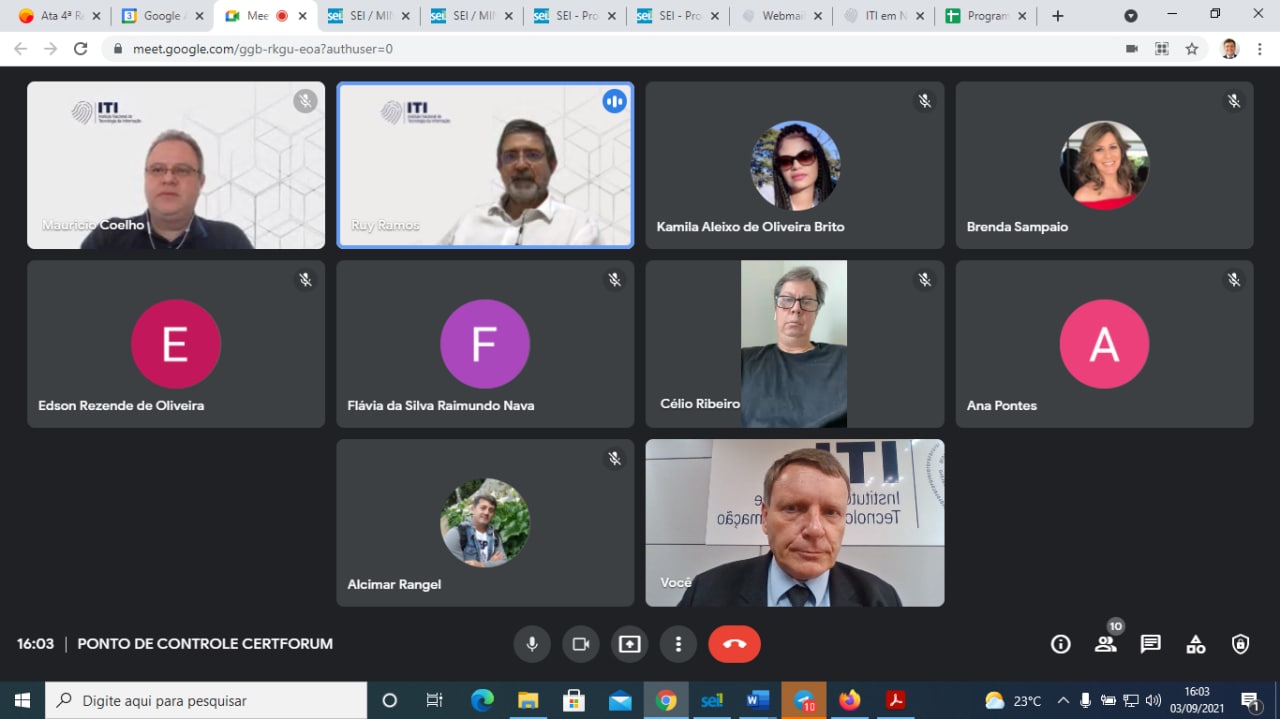Mute the microphone
The image size is (1280, 719).
(532, 644)
